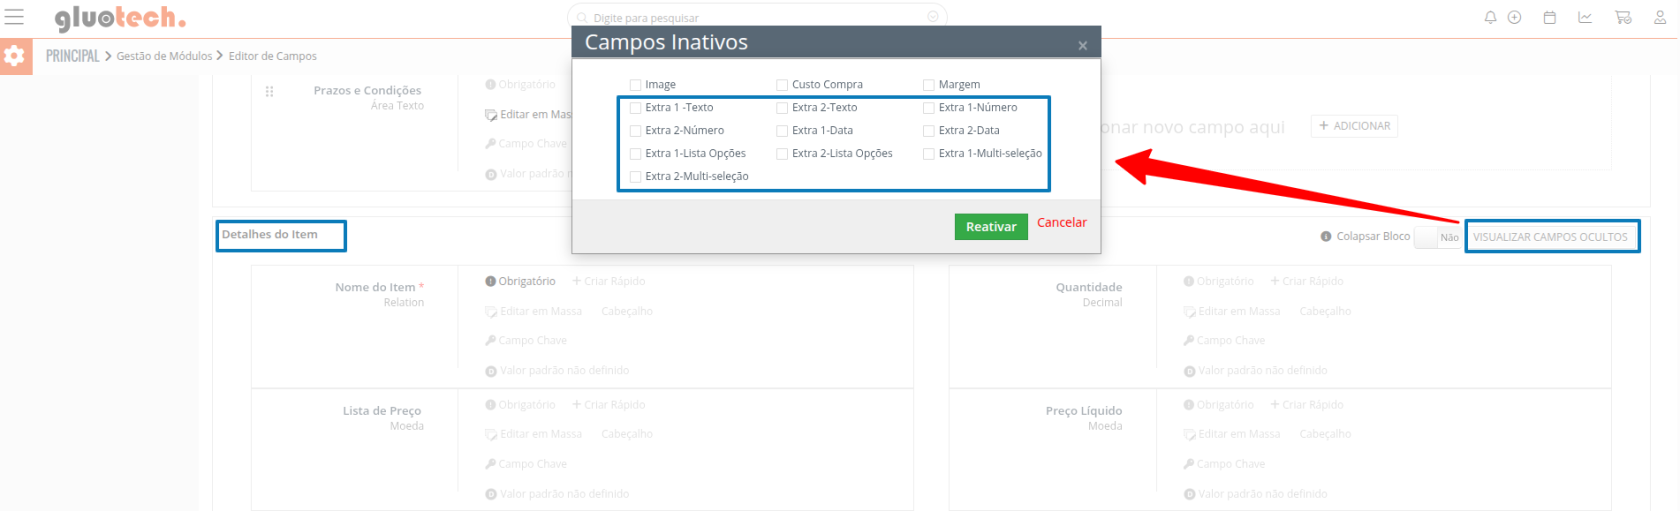The width and height of the screenshot is (1680, 511).
Task: Open the hamburger menu
Action: (14, 17)
